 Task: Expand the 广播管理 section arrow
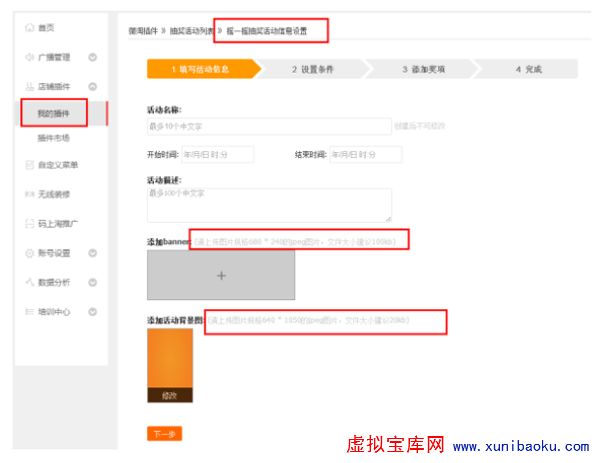pos(92,57)
